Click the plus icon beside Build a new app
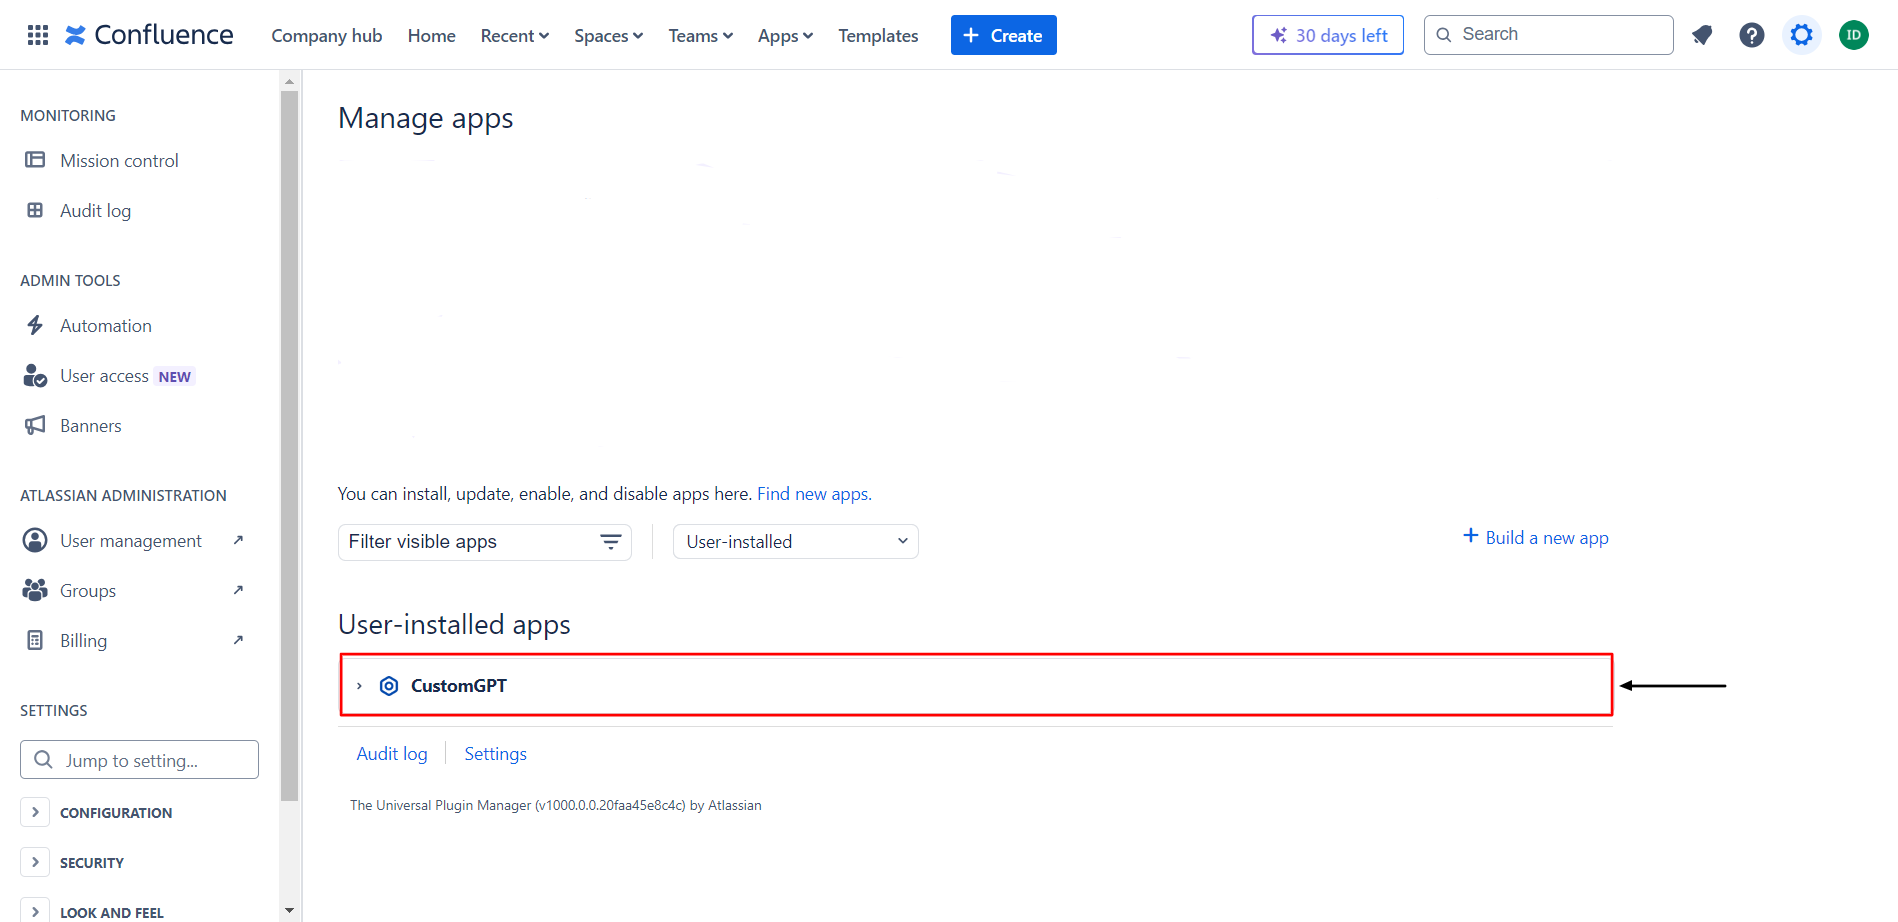The image size is (1898, 922). click(x=1471, y=536)
